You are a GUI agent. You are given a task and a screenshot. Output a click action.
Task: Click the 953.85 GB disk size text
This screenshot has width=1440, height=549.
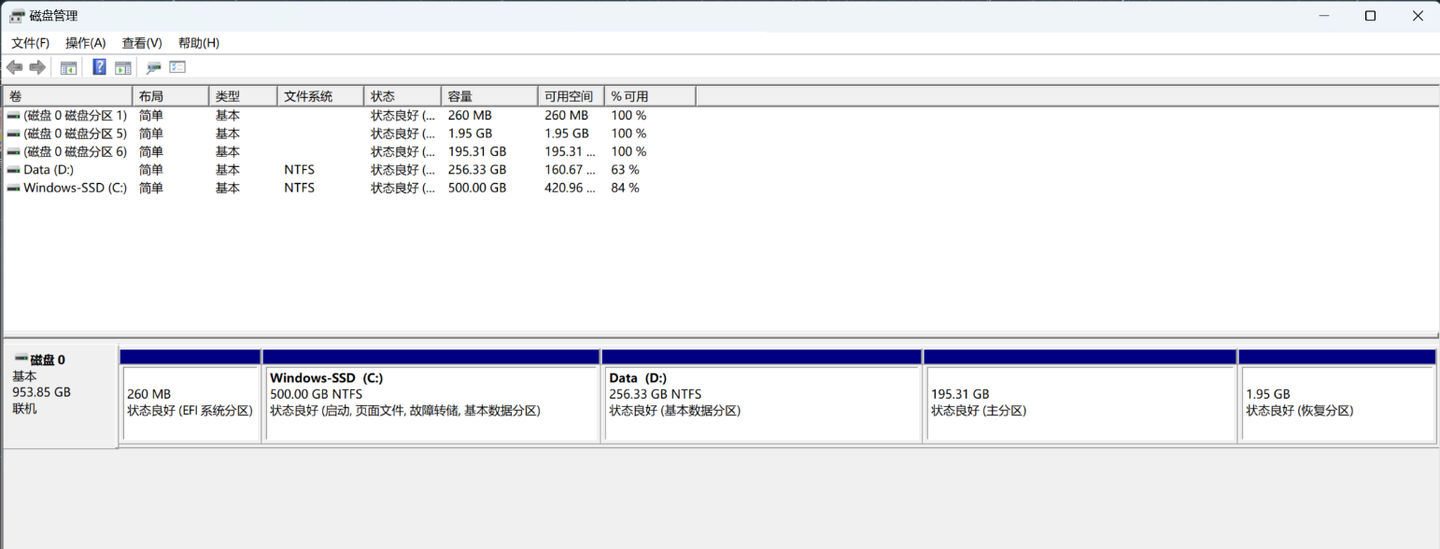41,393
